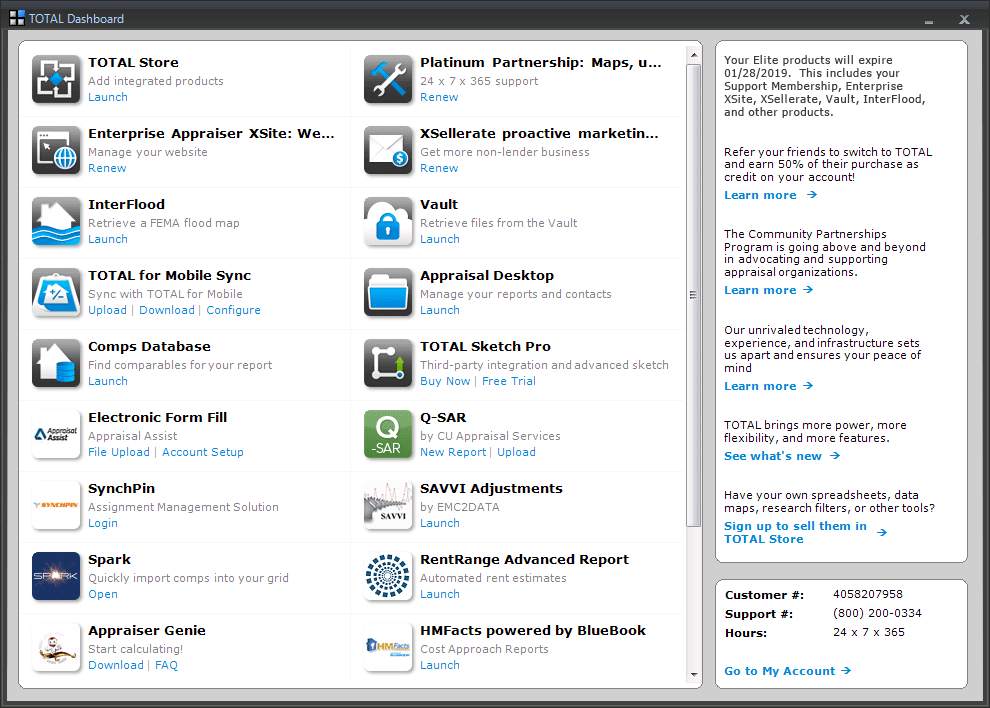The width and height of the screenshot is (990, 708).
Task: Click the product list scrollbar down arrow
Action: [x=694, y=675]
